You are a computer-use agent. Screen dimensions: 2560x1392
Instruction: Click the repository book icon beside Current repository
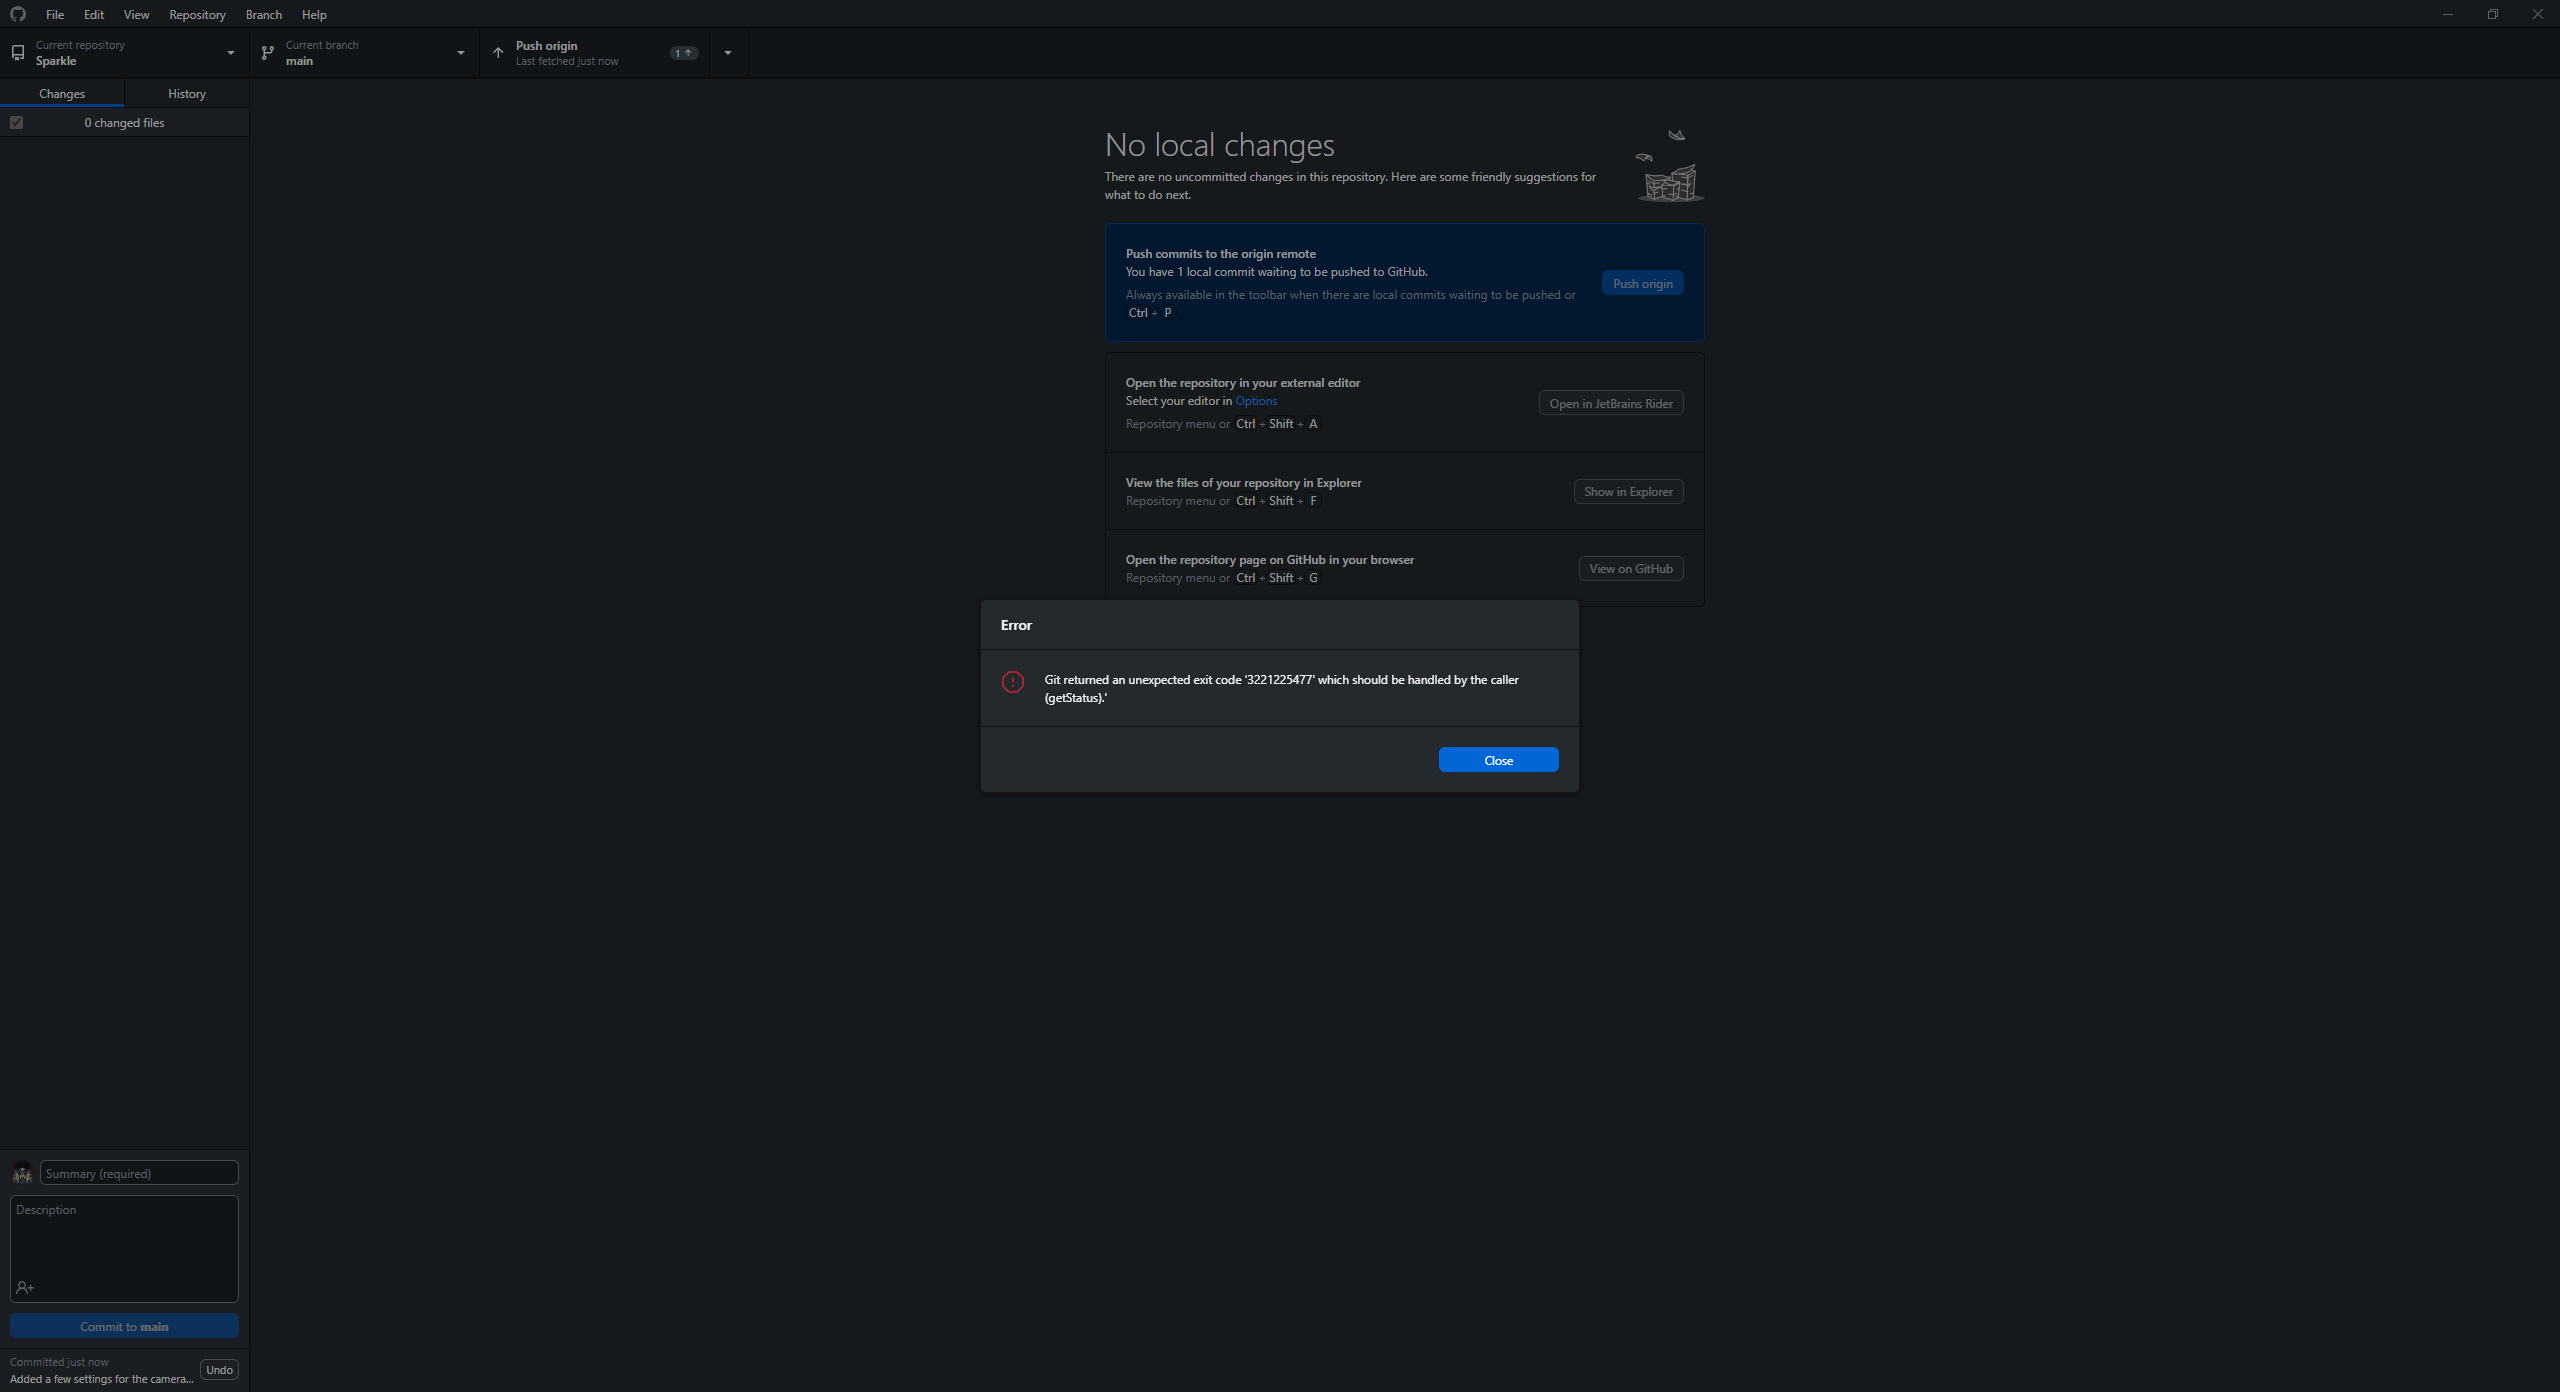pyautogui.click(x=18, y=52)
